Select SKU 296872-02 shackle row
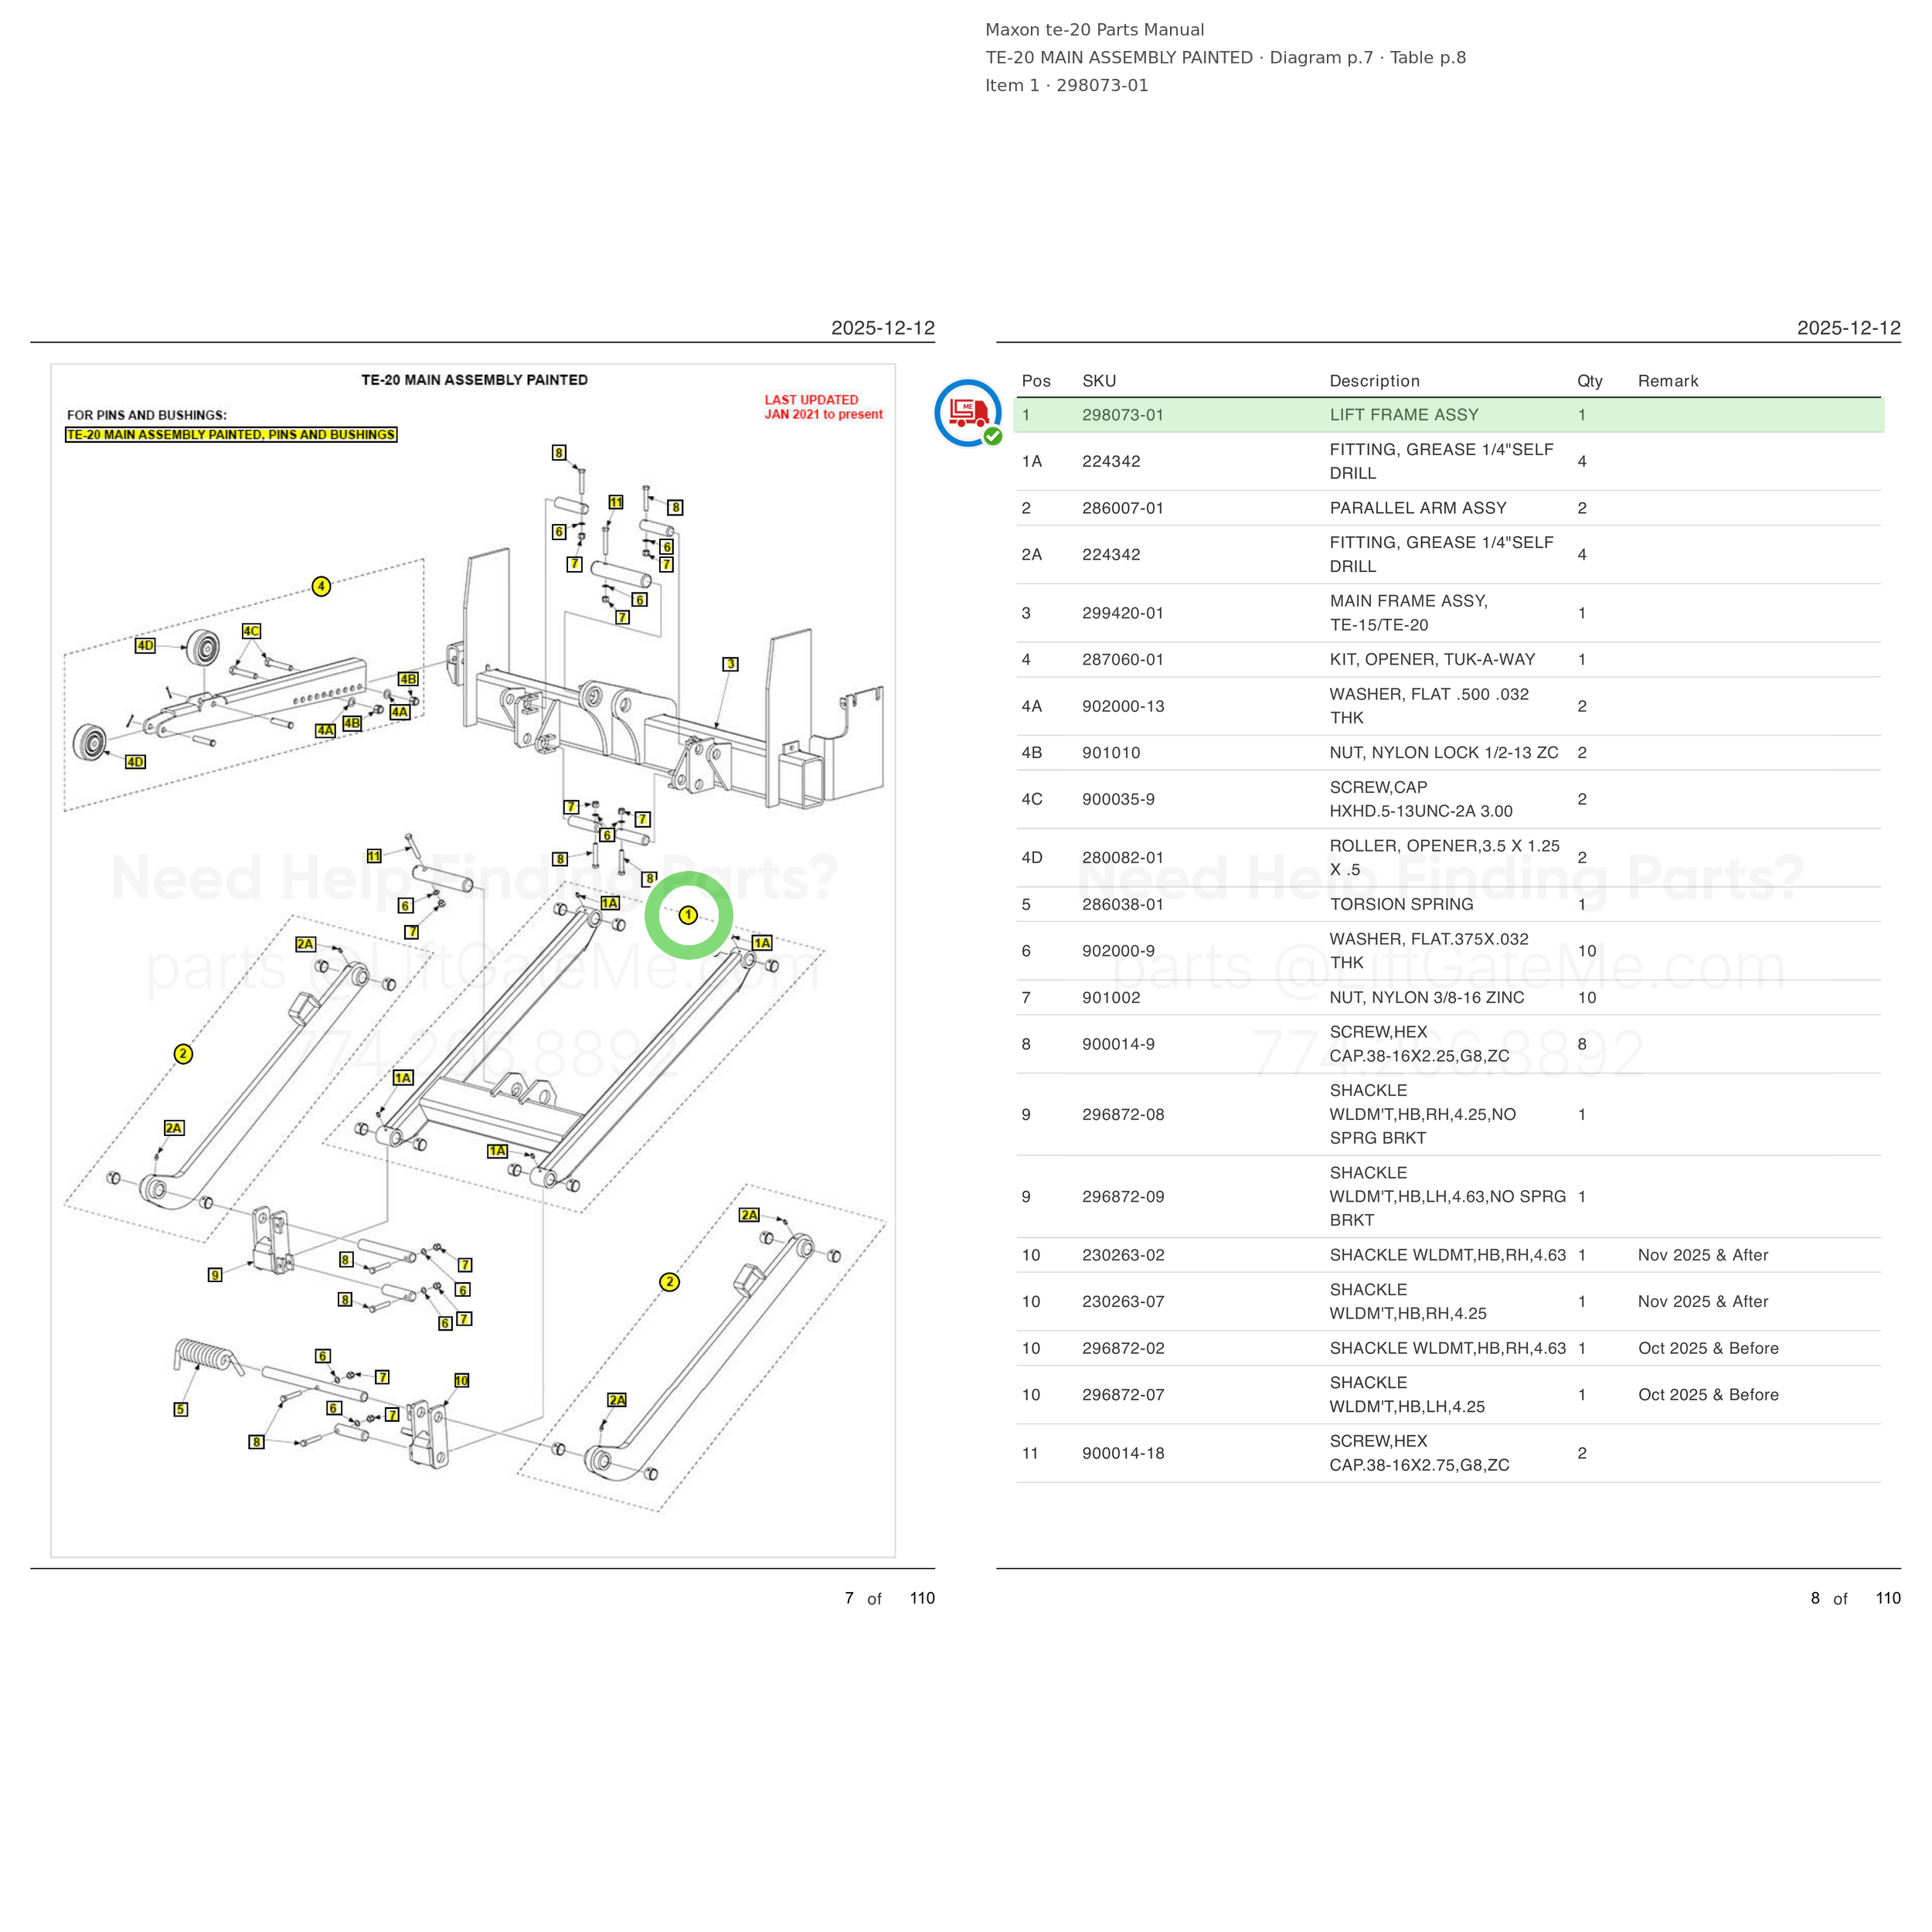 [x=1449, y=1348]
